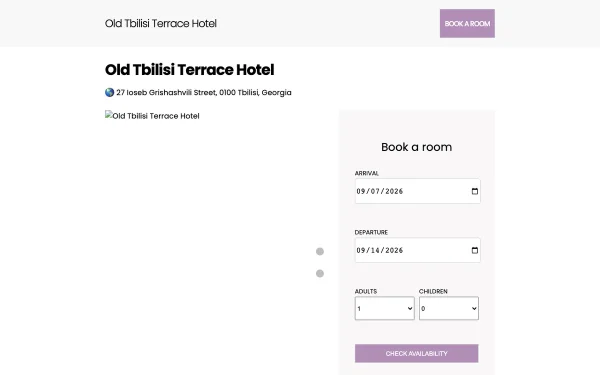Open the departure date calendar picker icon
600x375 pixels.
474,250
